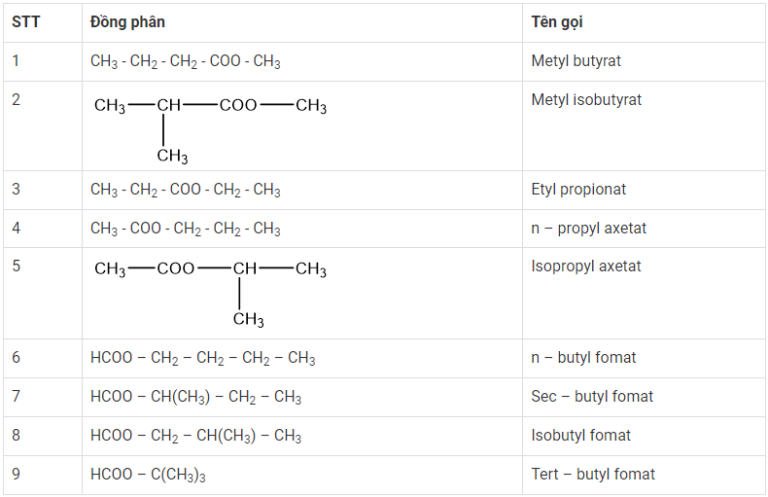Click row number 6 in STT column

tap(16, 357)
